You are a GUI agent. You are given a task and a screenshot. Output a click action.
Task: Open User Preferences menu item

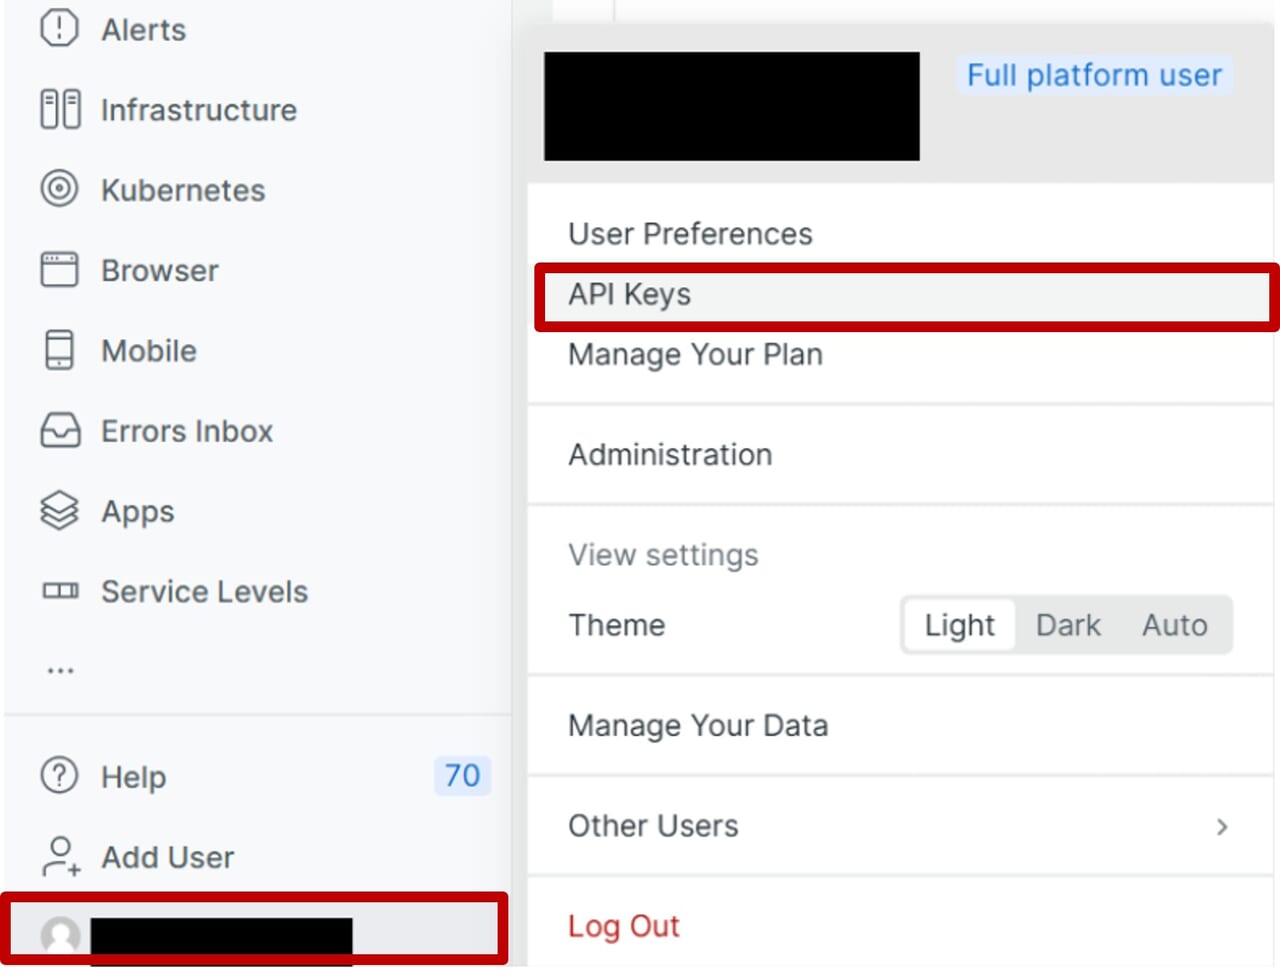690,234
